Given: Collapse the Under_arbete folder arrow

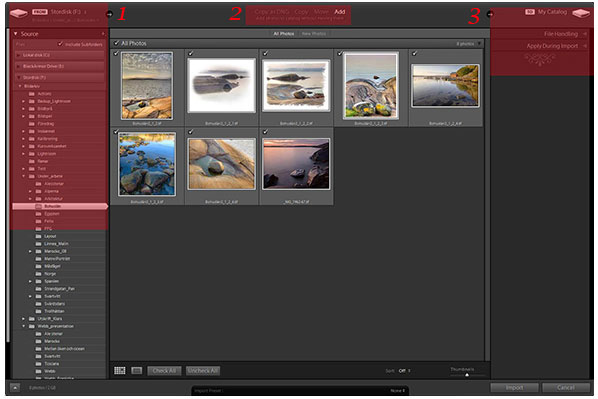Looking at the screenshot, I should point(24,176).
